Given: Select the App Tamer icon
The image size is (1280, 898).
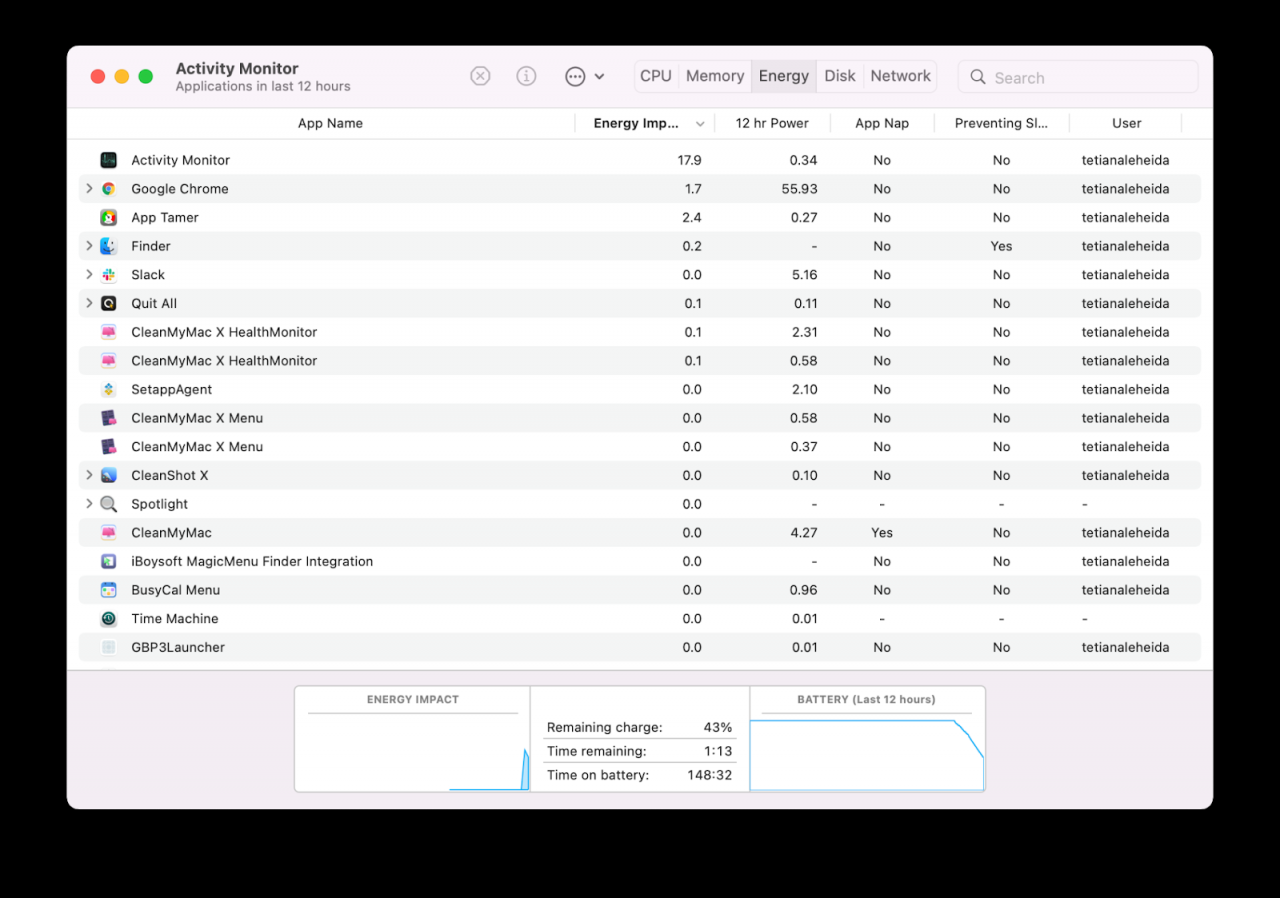Looking at the screenshot, I should pyautogui.click(x=109, y=218).
